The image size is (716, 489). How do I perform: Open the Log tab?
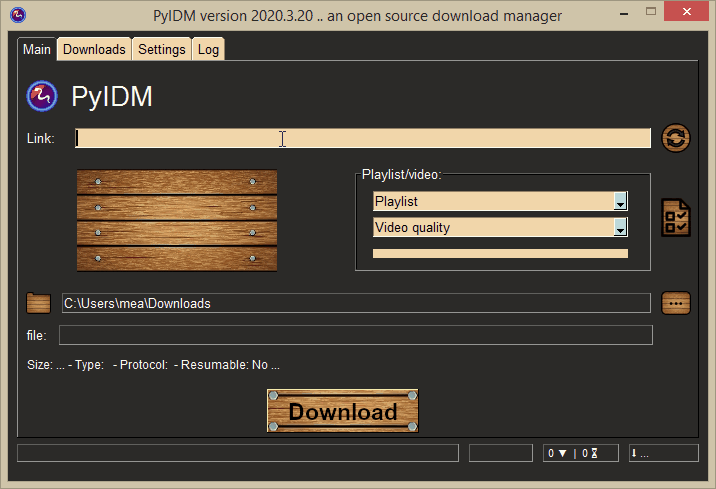coord(208,49)
